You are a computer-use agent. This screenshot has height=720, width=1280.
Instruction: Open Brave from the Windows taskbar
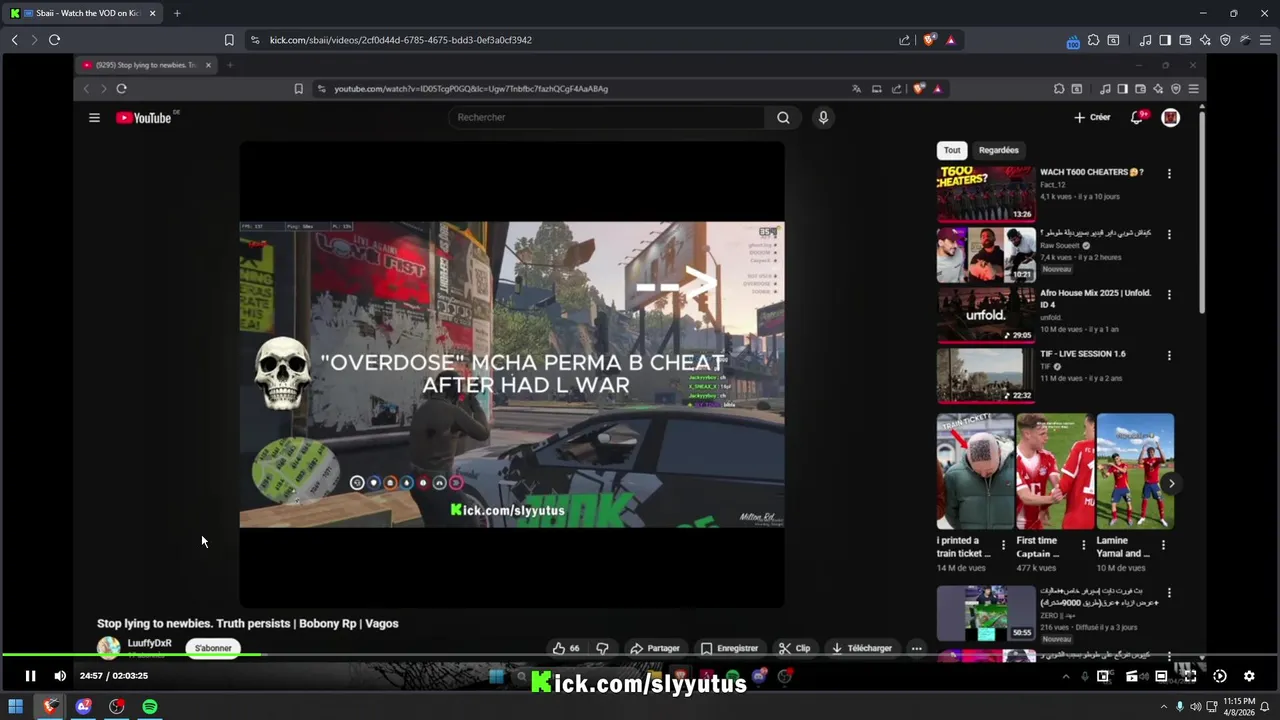[x=50, y=707]
